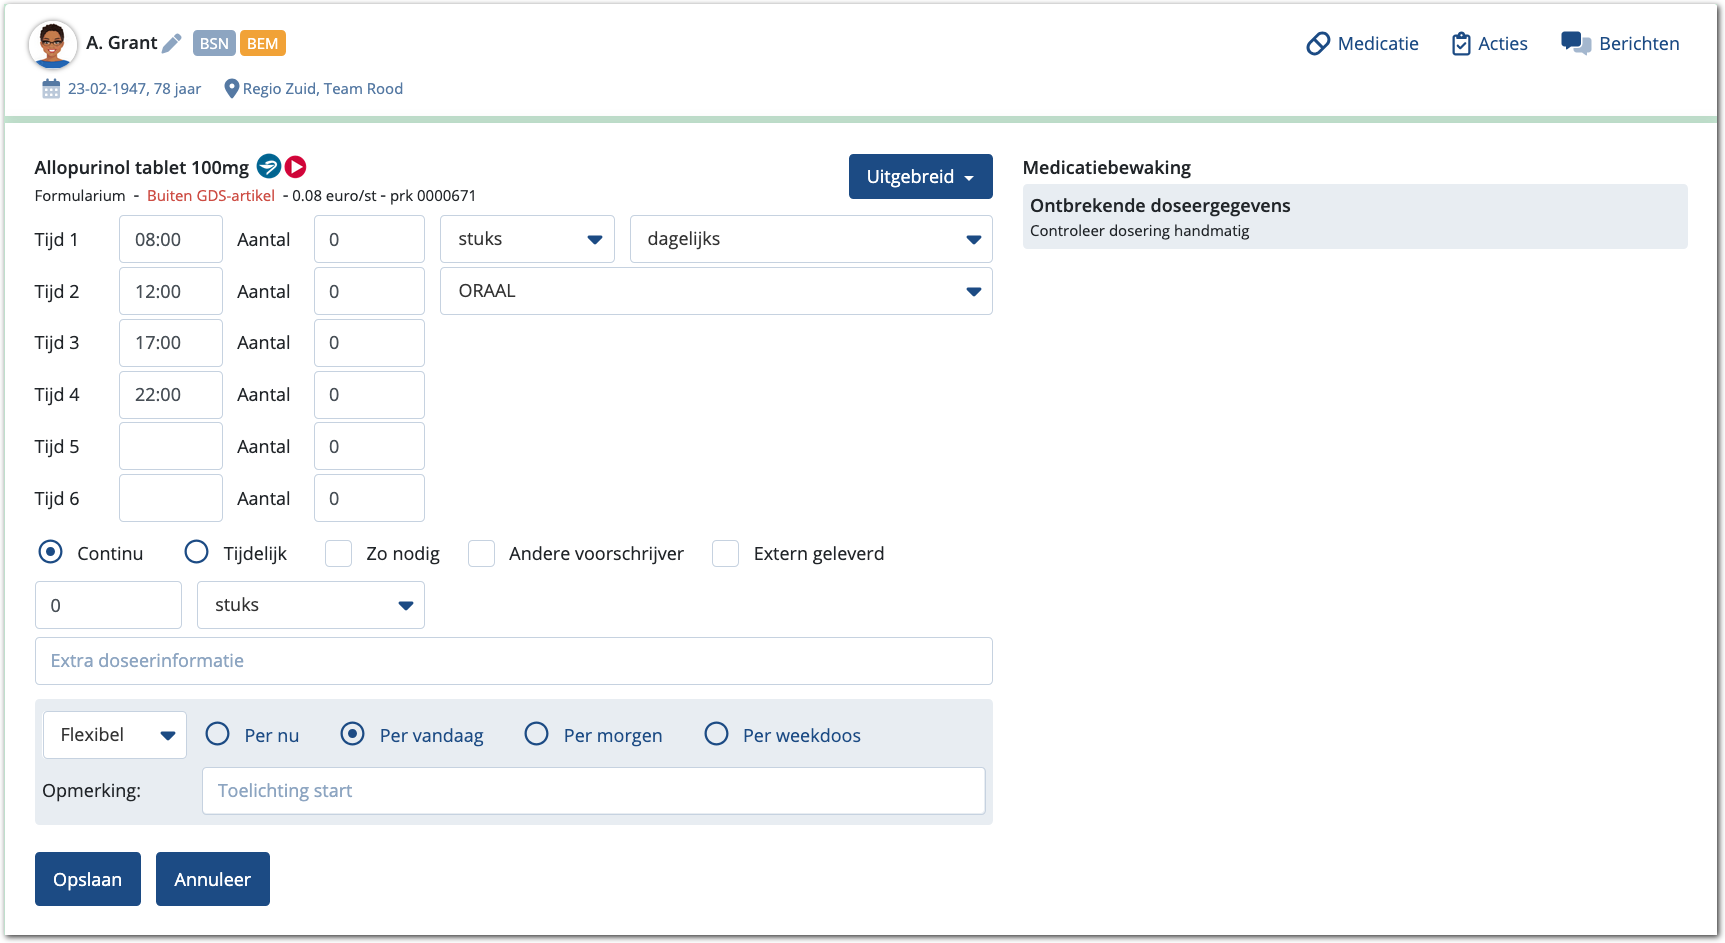Open the ORAAL route dropdown

(x=716, y=291)
